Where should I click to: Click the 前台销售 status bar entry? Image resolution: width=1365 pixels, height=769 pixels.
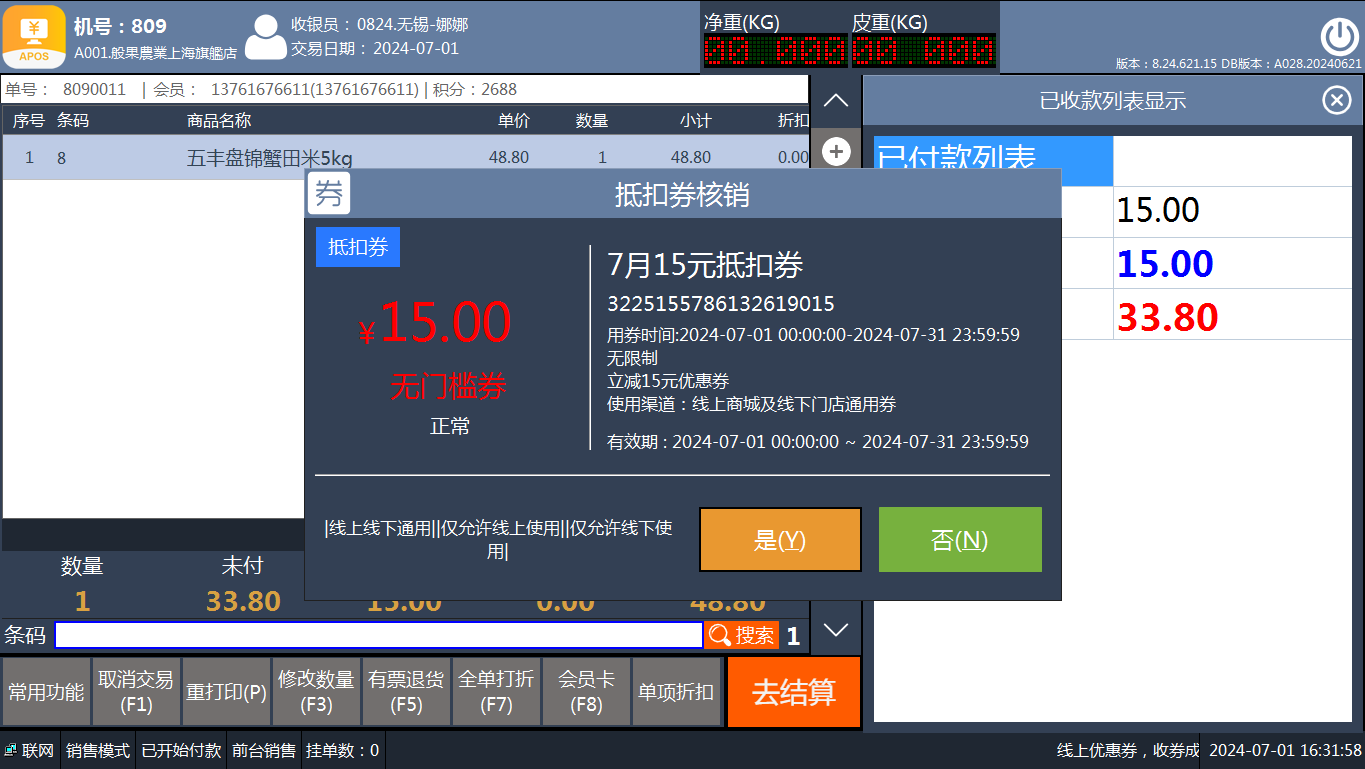point(264,750)
